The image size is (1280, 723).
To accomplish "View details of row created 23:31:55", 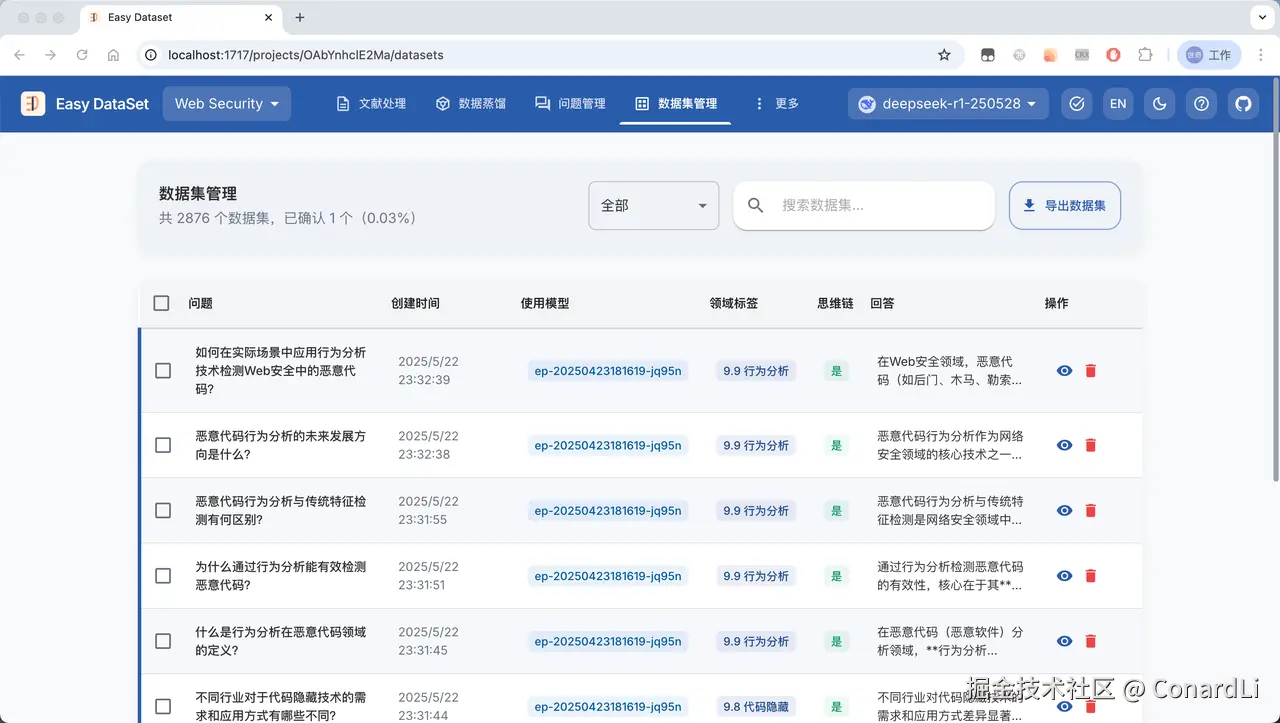I will pos(1064,511).
